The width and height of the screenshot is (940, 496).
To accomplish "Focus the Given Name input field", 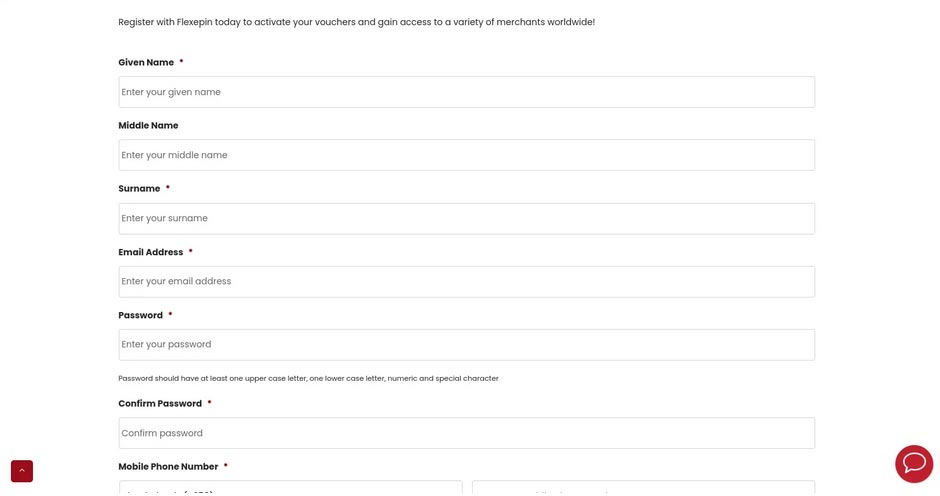I will coord(466,92).
